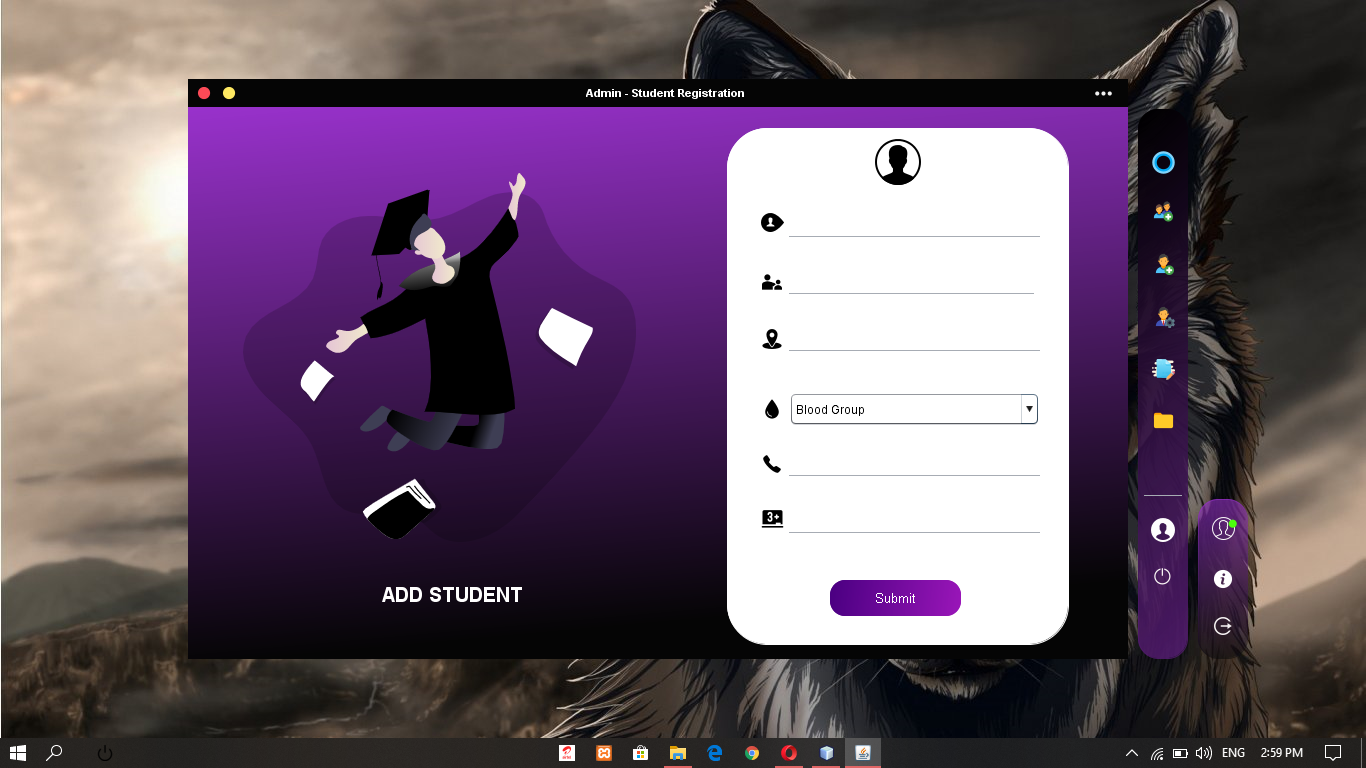
Task: Click the Admin - Student Registration title bar
Action: [x=663, y=93]
